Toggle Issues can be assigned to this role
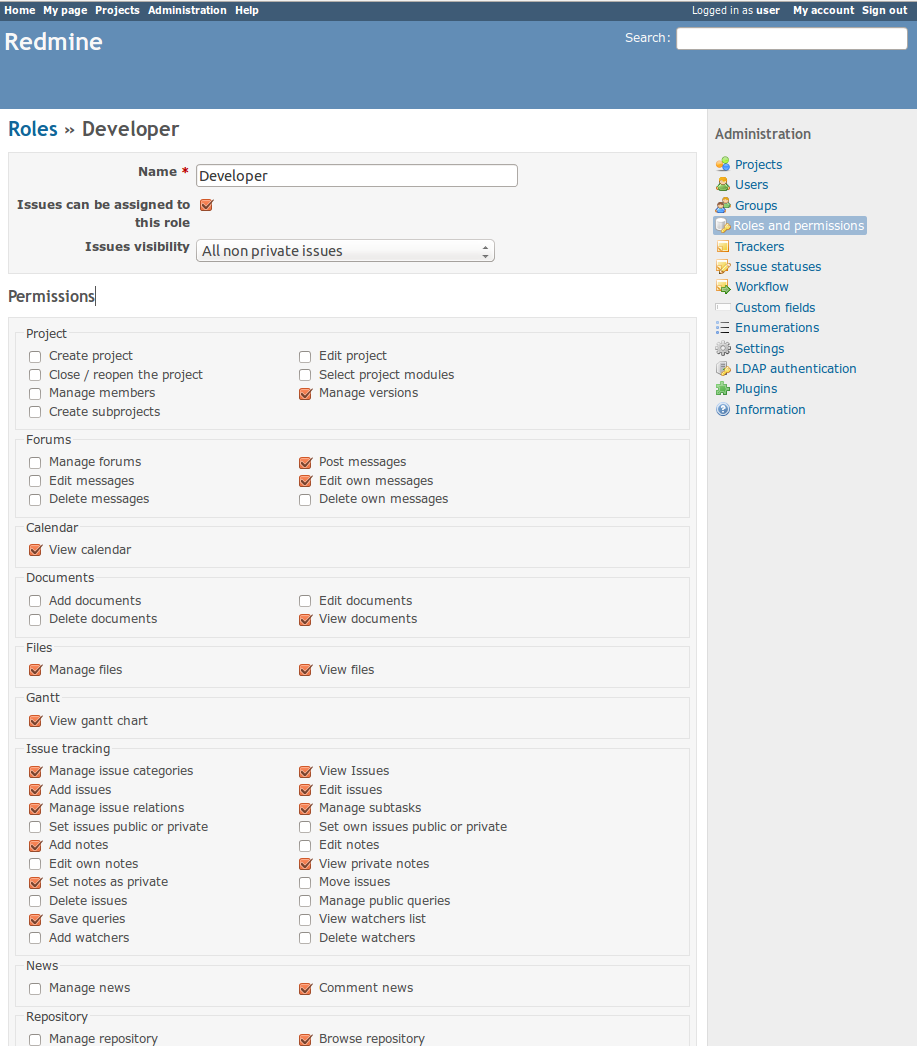 (x=206, y=205)
